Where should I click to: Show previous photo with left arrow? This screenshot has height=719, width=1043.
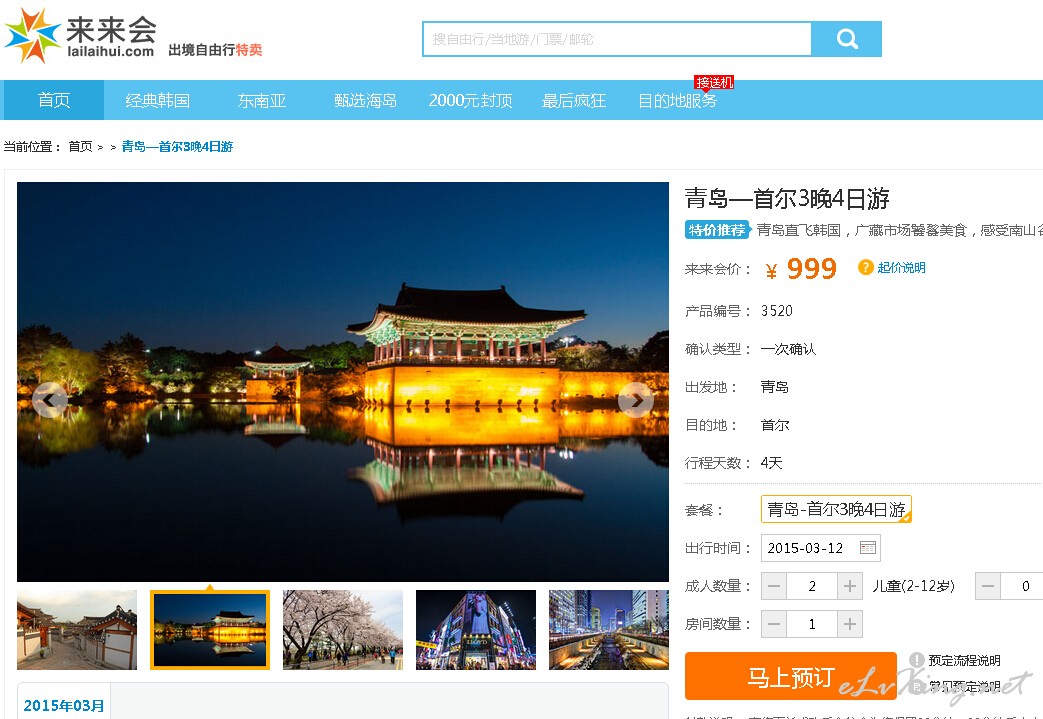click(x=49, y=400)
